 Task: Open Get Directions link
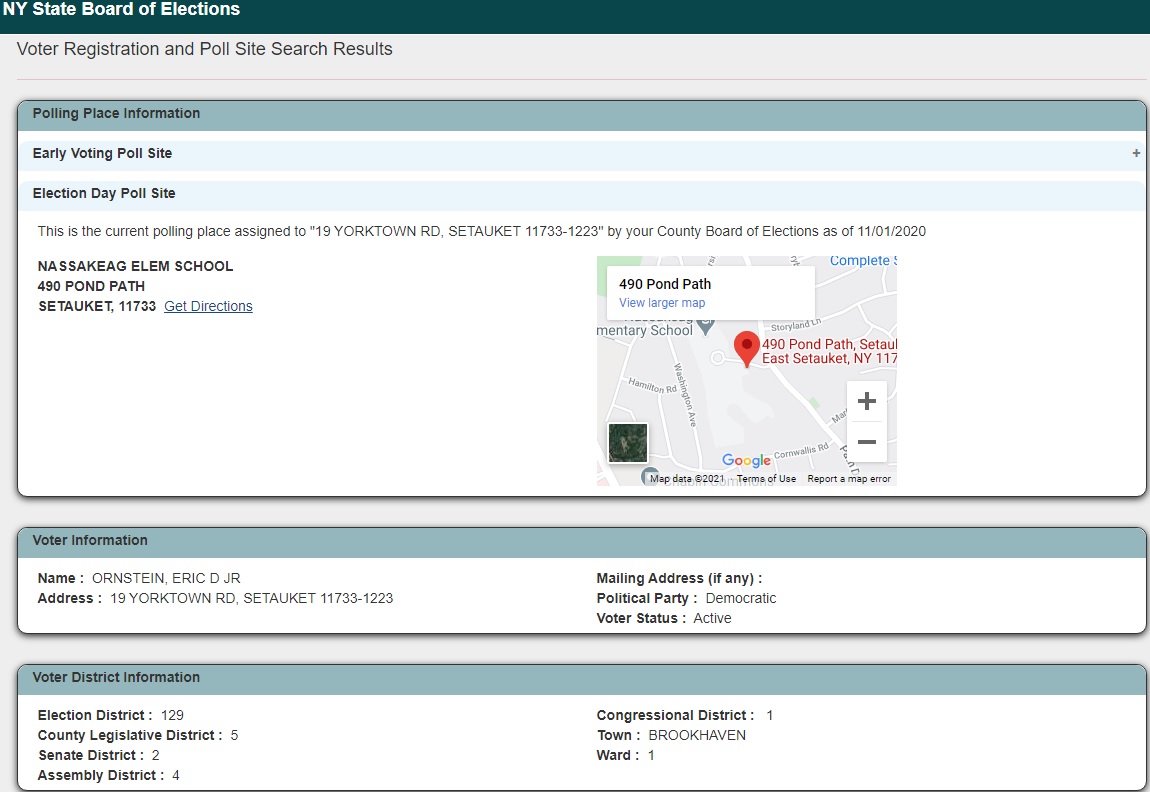(x=208, y=307)
